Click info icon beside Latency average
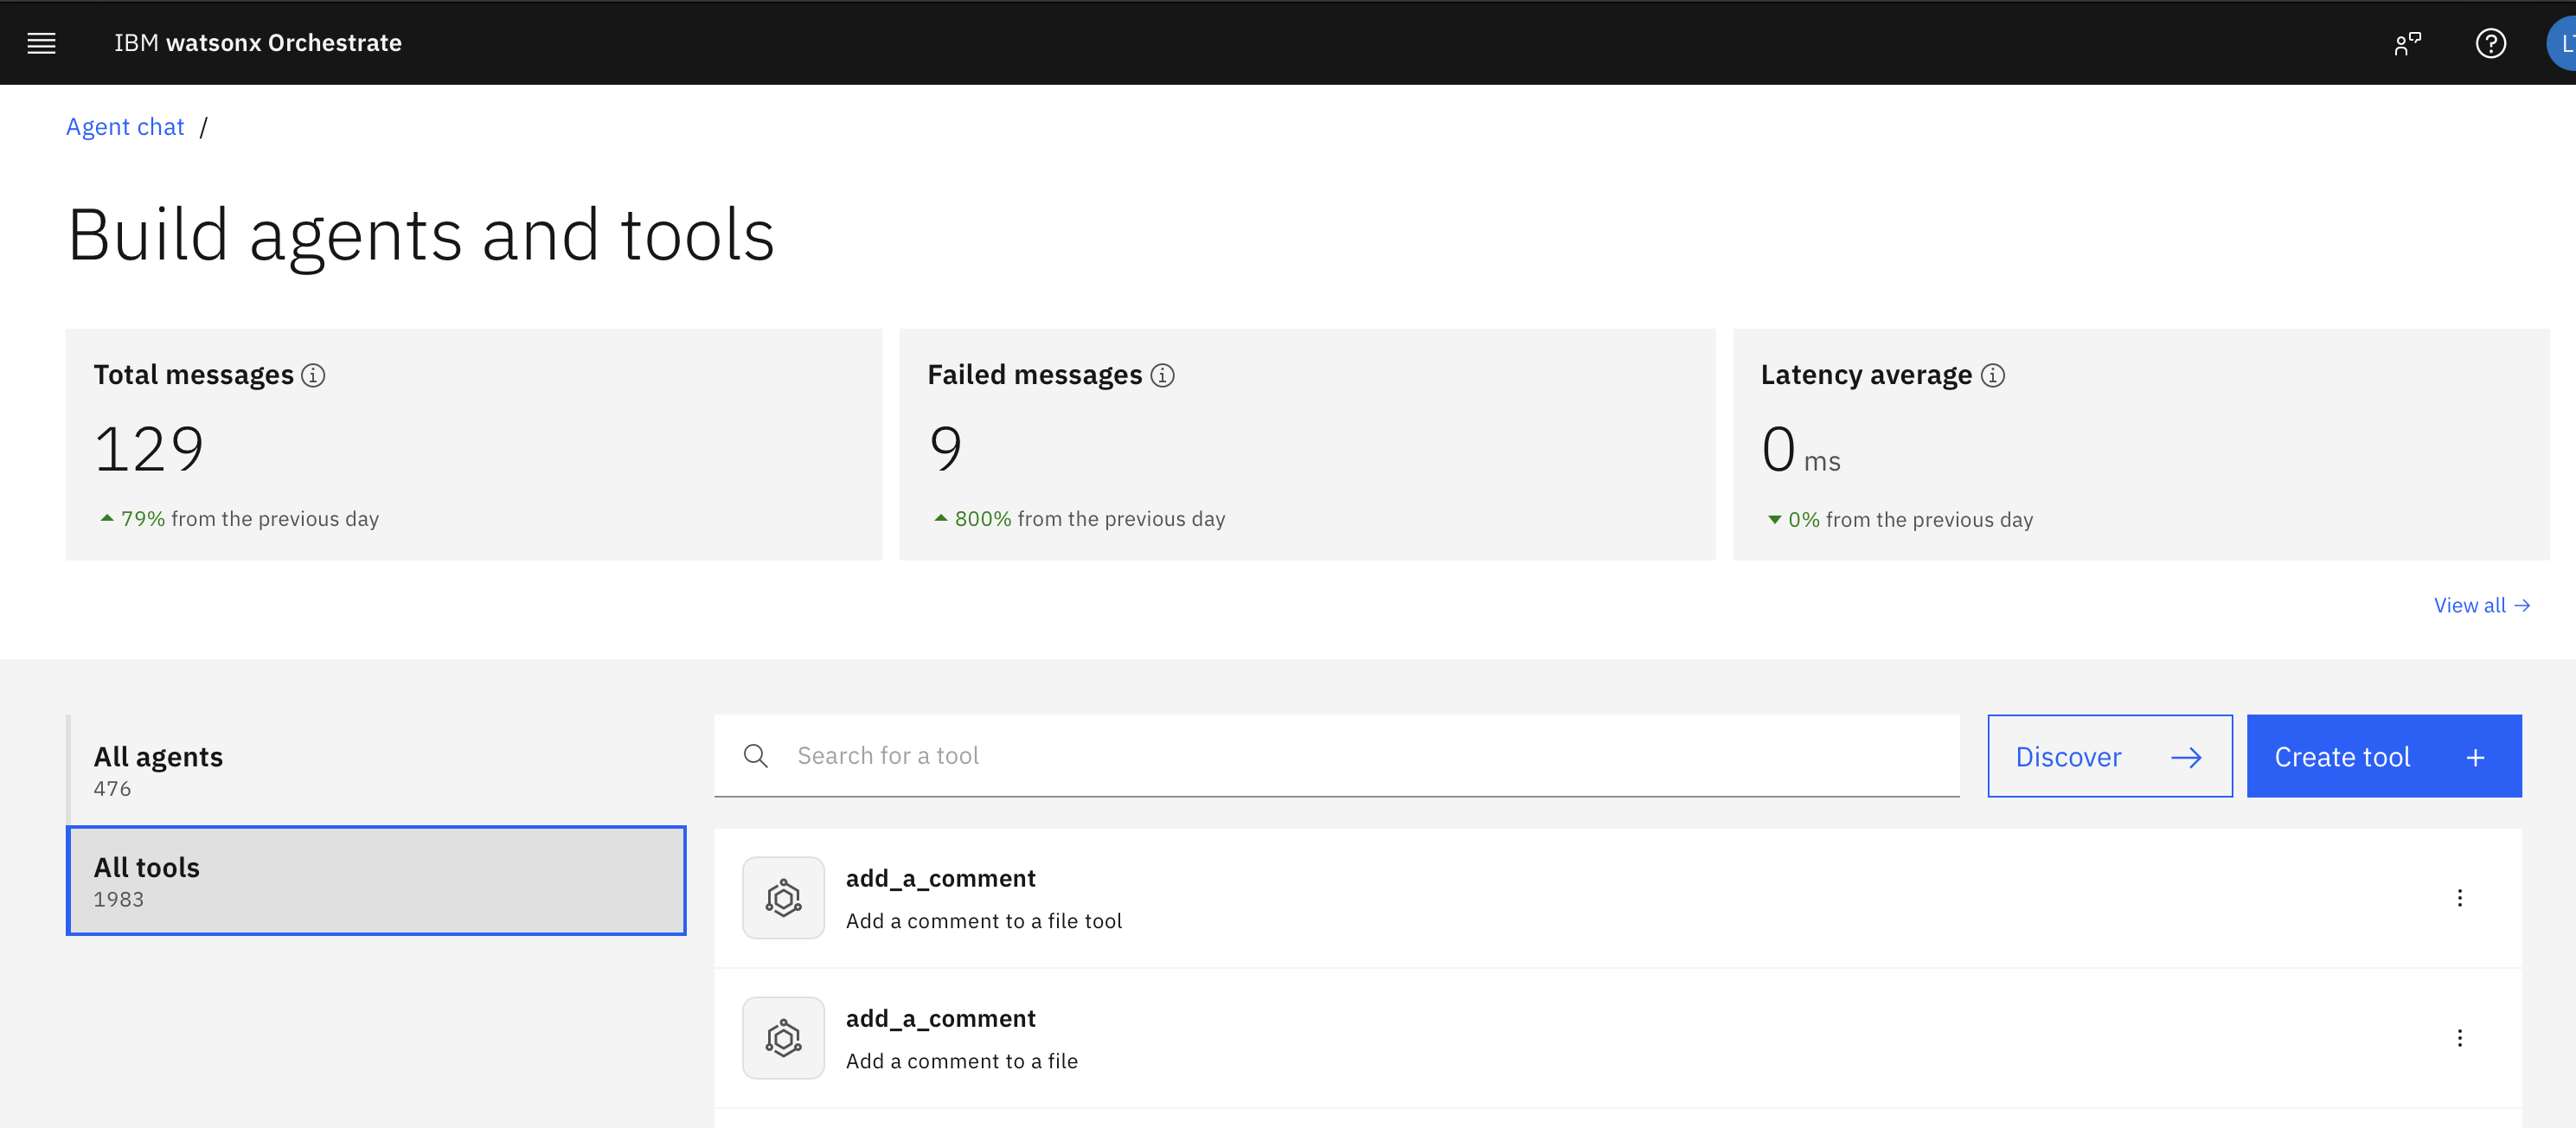This screenshot has height=1128, width=2576. pyautogui.click(x=1992, y=375)
